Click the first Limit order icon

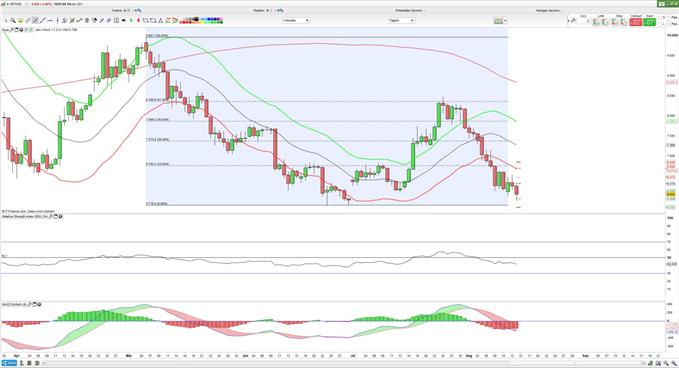595,22
